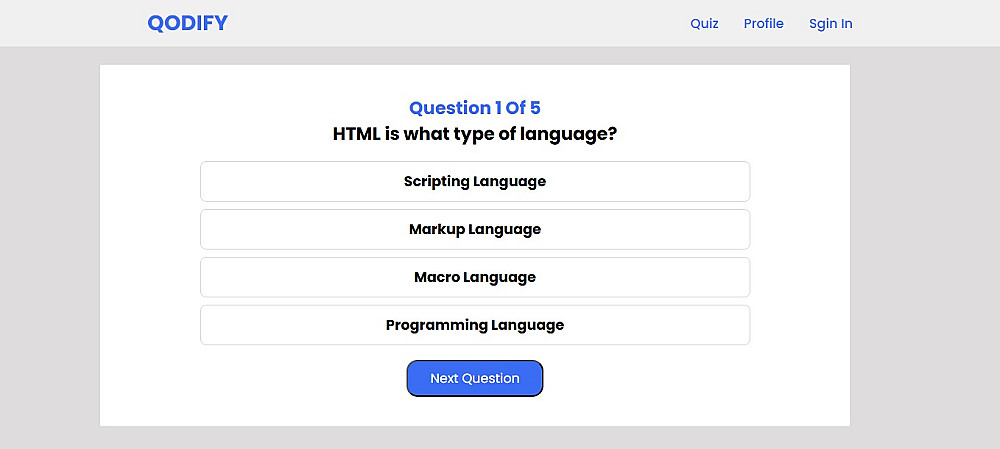Open the Quiz page from navigation
The image size is (1000, 449).
pyautogui.click(x=704, y=23)
